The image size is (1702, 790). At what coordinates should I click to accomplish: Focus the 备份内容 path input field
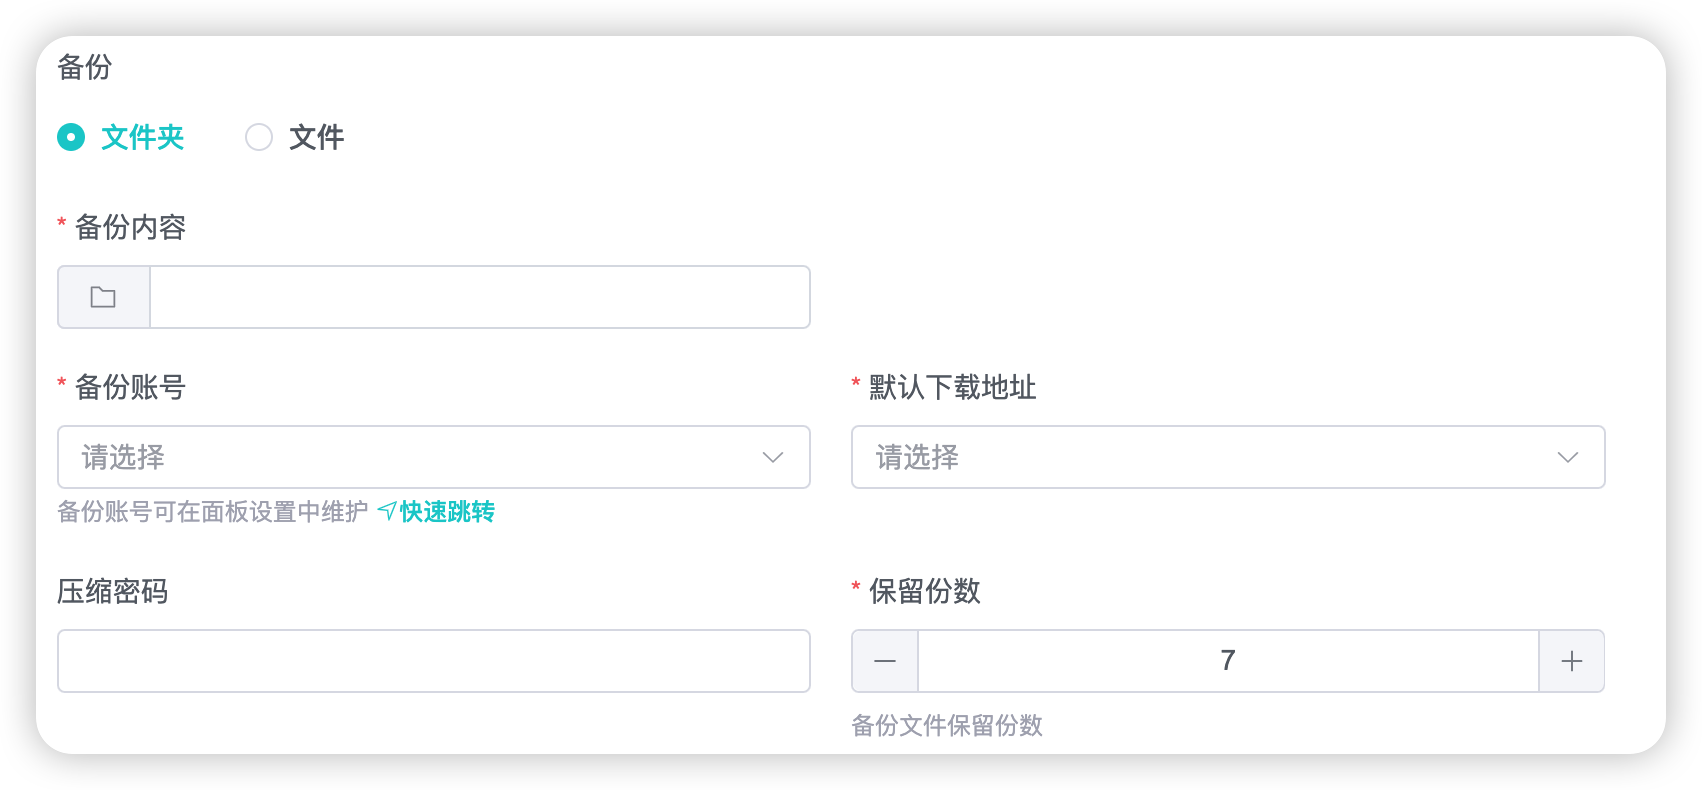click(x=480, y=297)
